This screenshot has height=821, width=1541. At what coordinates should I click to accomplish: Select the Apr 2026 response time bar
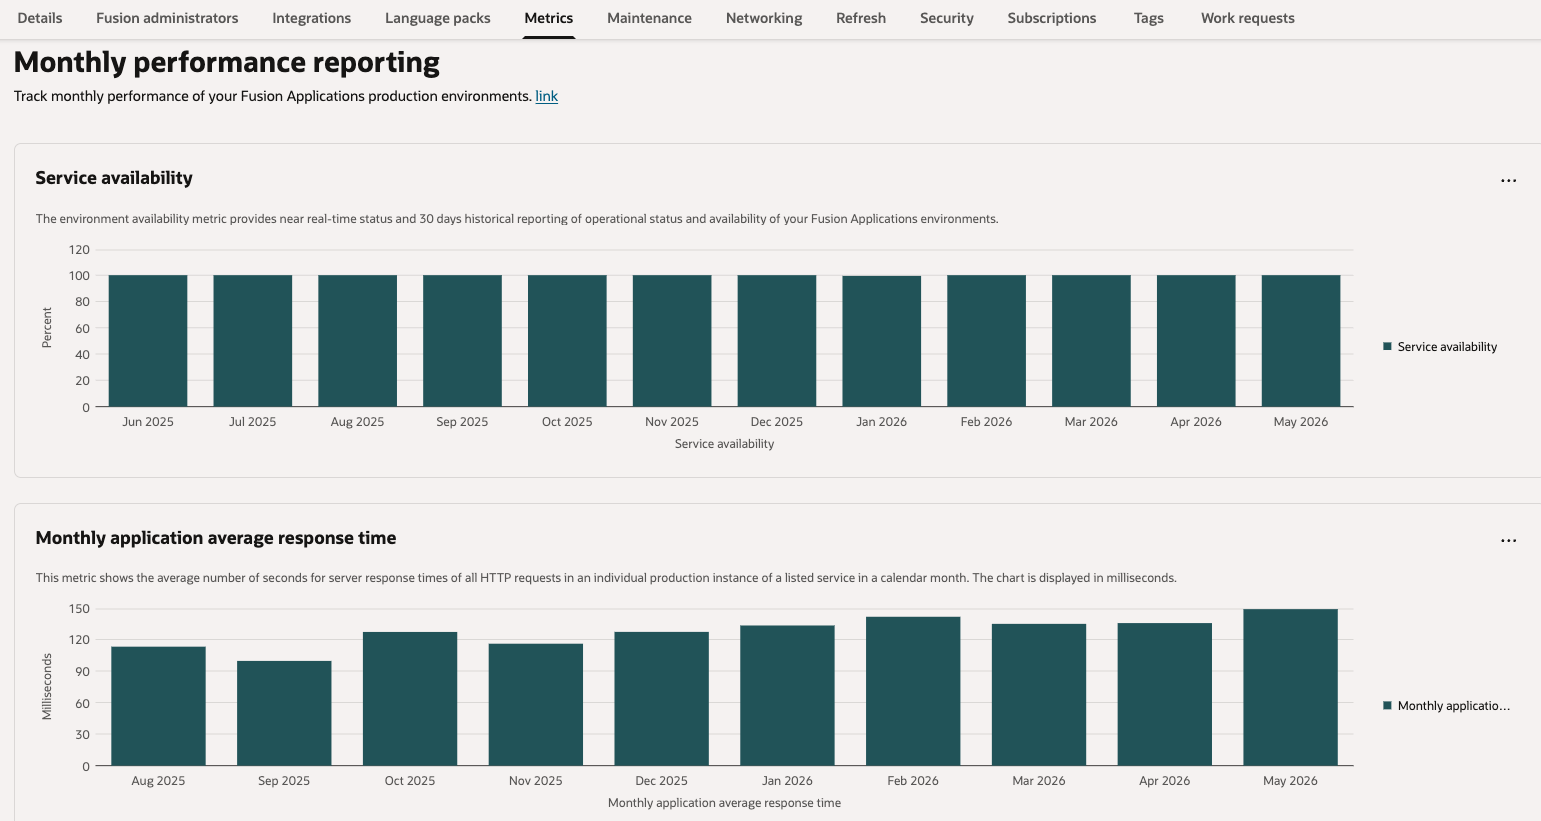point(1165,694)
